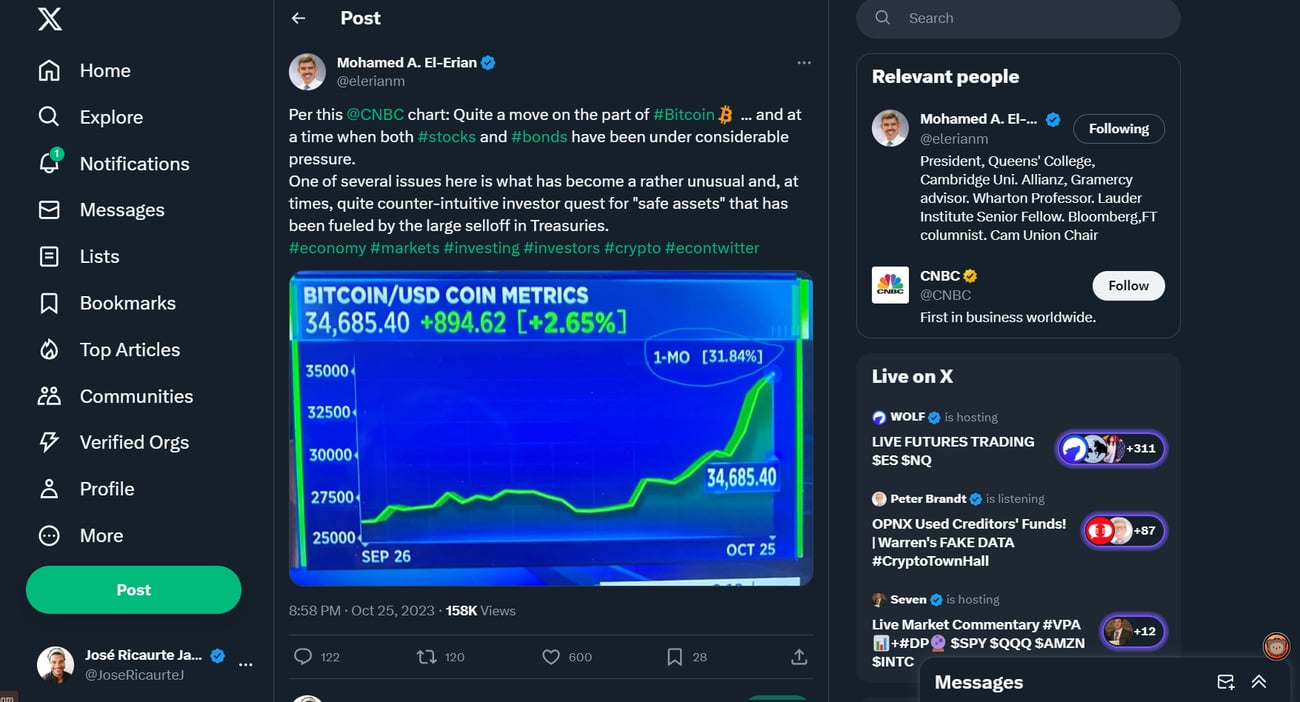This screenshot has width=1300, height=702.
Task: Like the post with heart icon
Action: 551,657
